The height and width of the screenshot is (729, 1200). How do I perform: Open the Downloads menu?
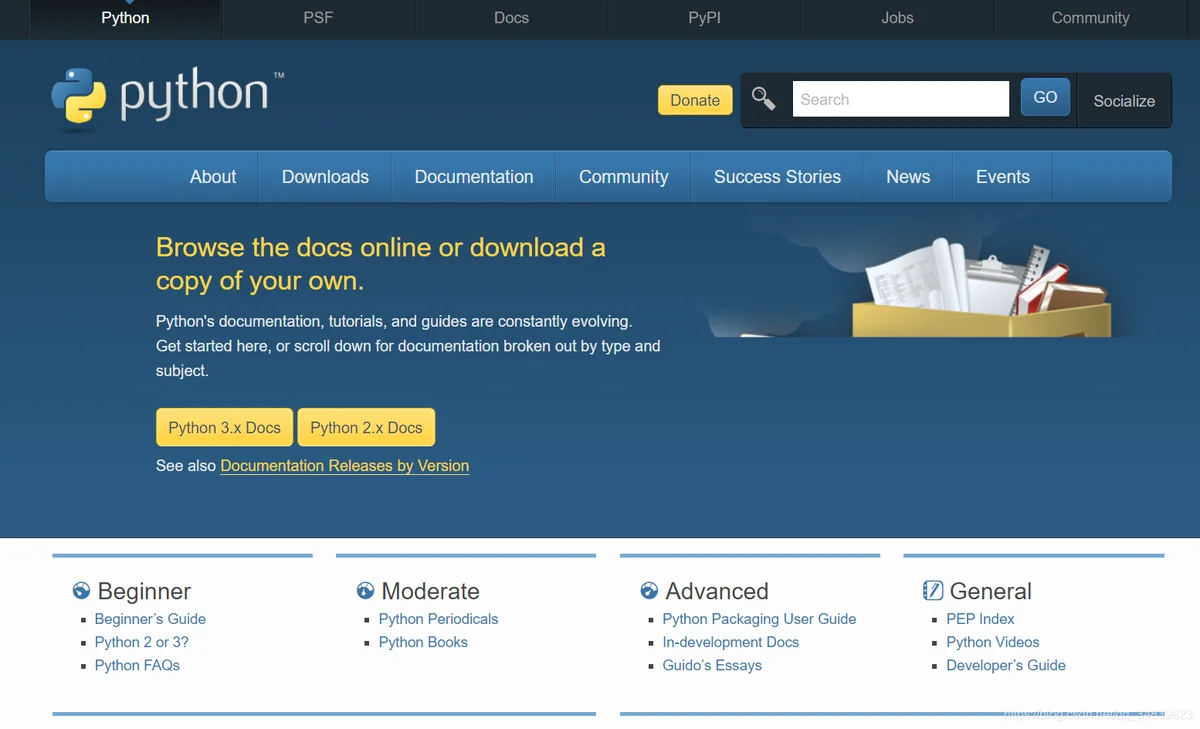[x=325, y=177]
